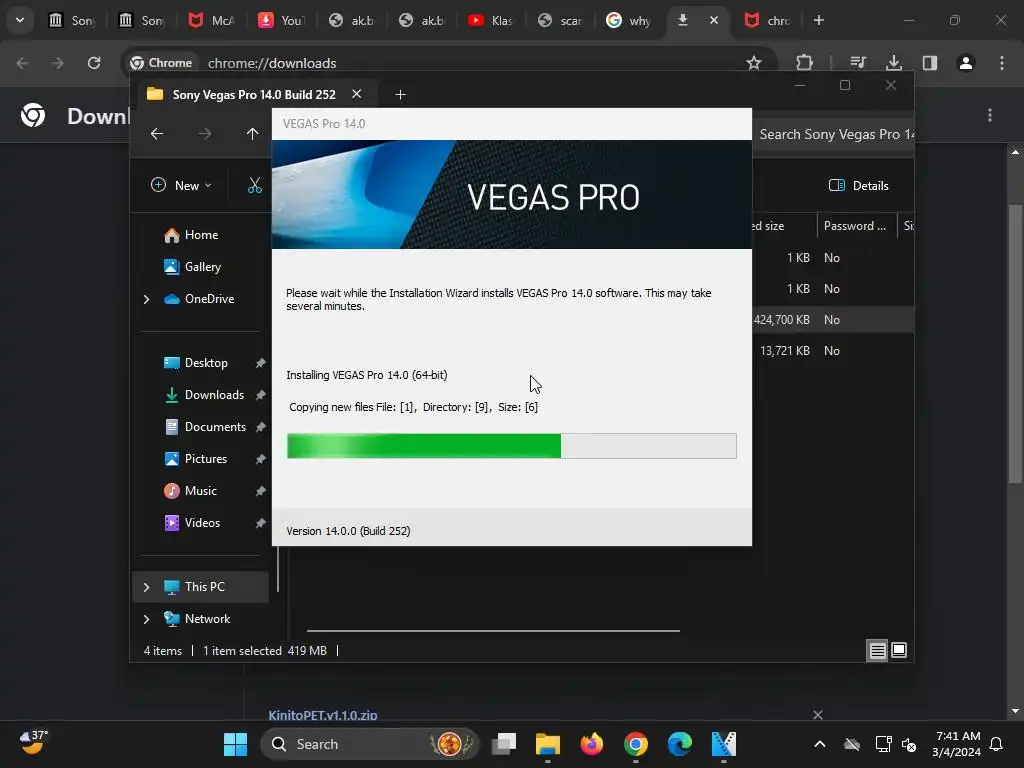1024x768 pixels.
Task: Open Downloads page more actions menu
Action: click(990, 116)
